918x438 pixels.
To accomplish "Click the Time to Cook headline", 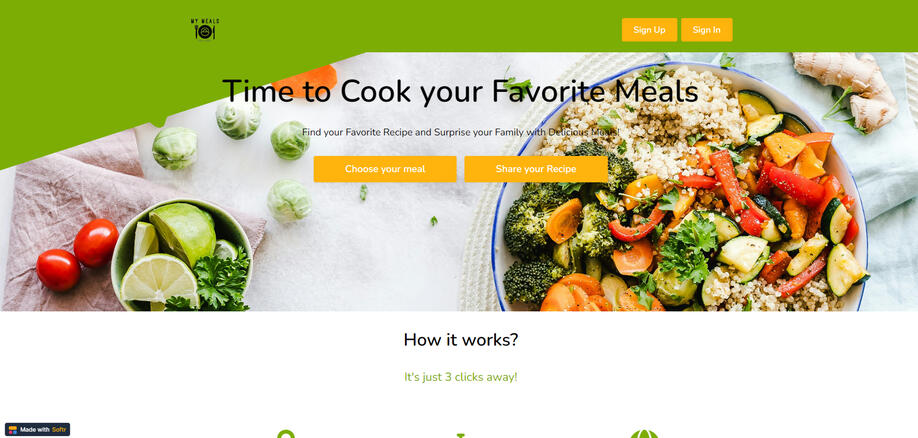I will [460, 91].
